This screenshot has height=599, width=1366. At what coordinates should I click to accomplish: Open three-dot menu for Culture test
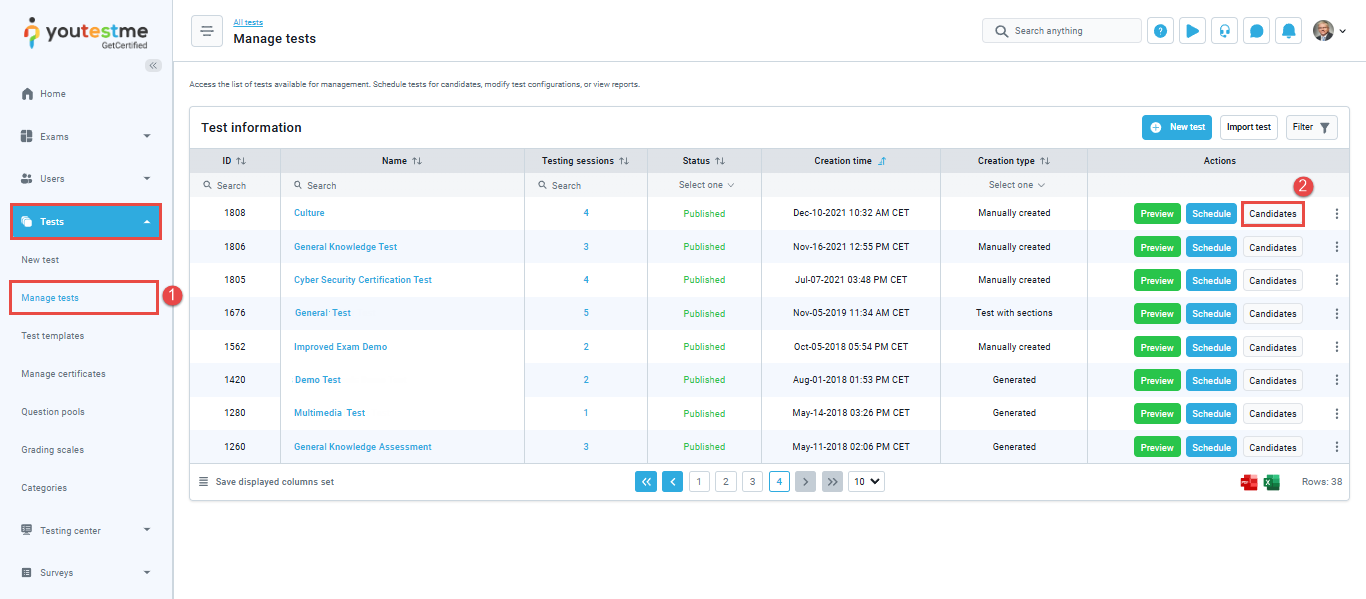1337,214
